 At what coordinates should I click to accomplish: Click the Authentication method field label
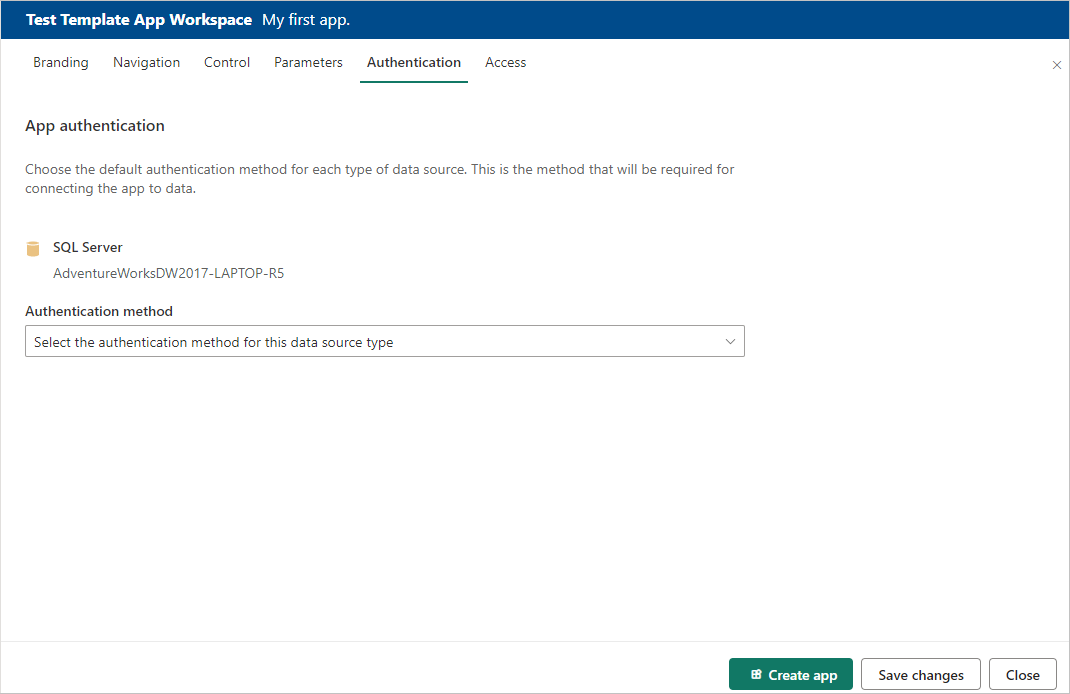(99, 311)
